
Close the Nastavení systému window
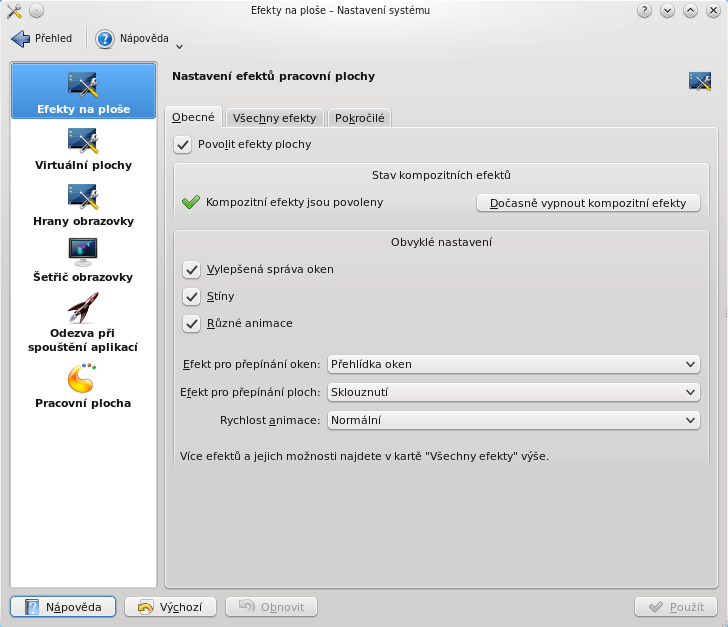pyautogui.click(x=713, y=10)
